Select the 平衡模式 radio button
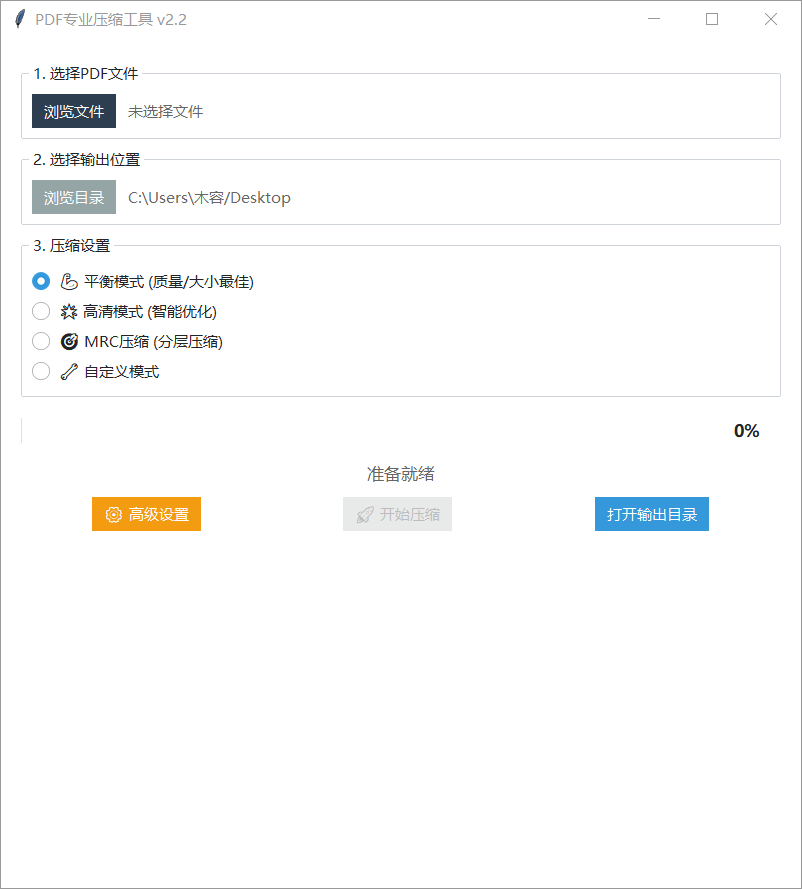Viewport: 802px width, 889px height. [x=40, y=281]
